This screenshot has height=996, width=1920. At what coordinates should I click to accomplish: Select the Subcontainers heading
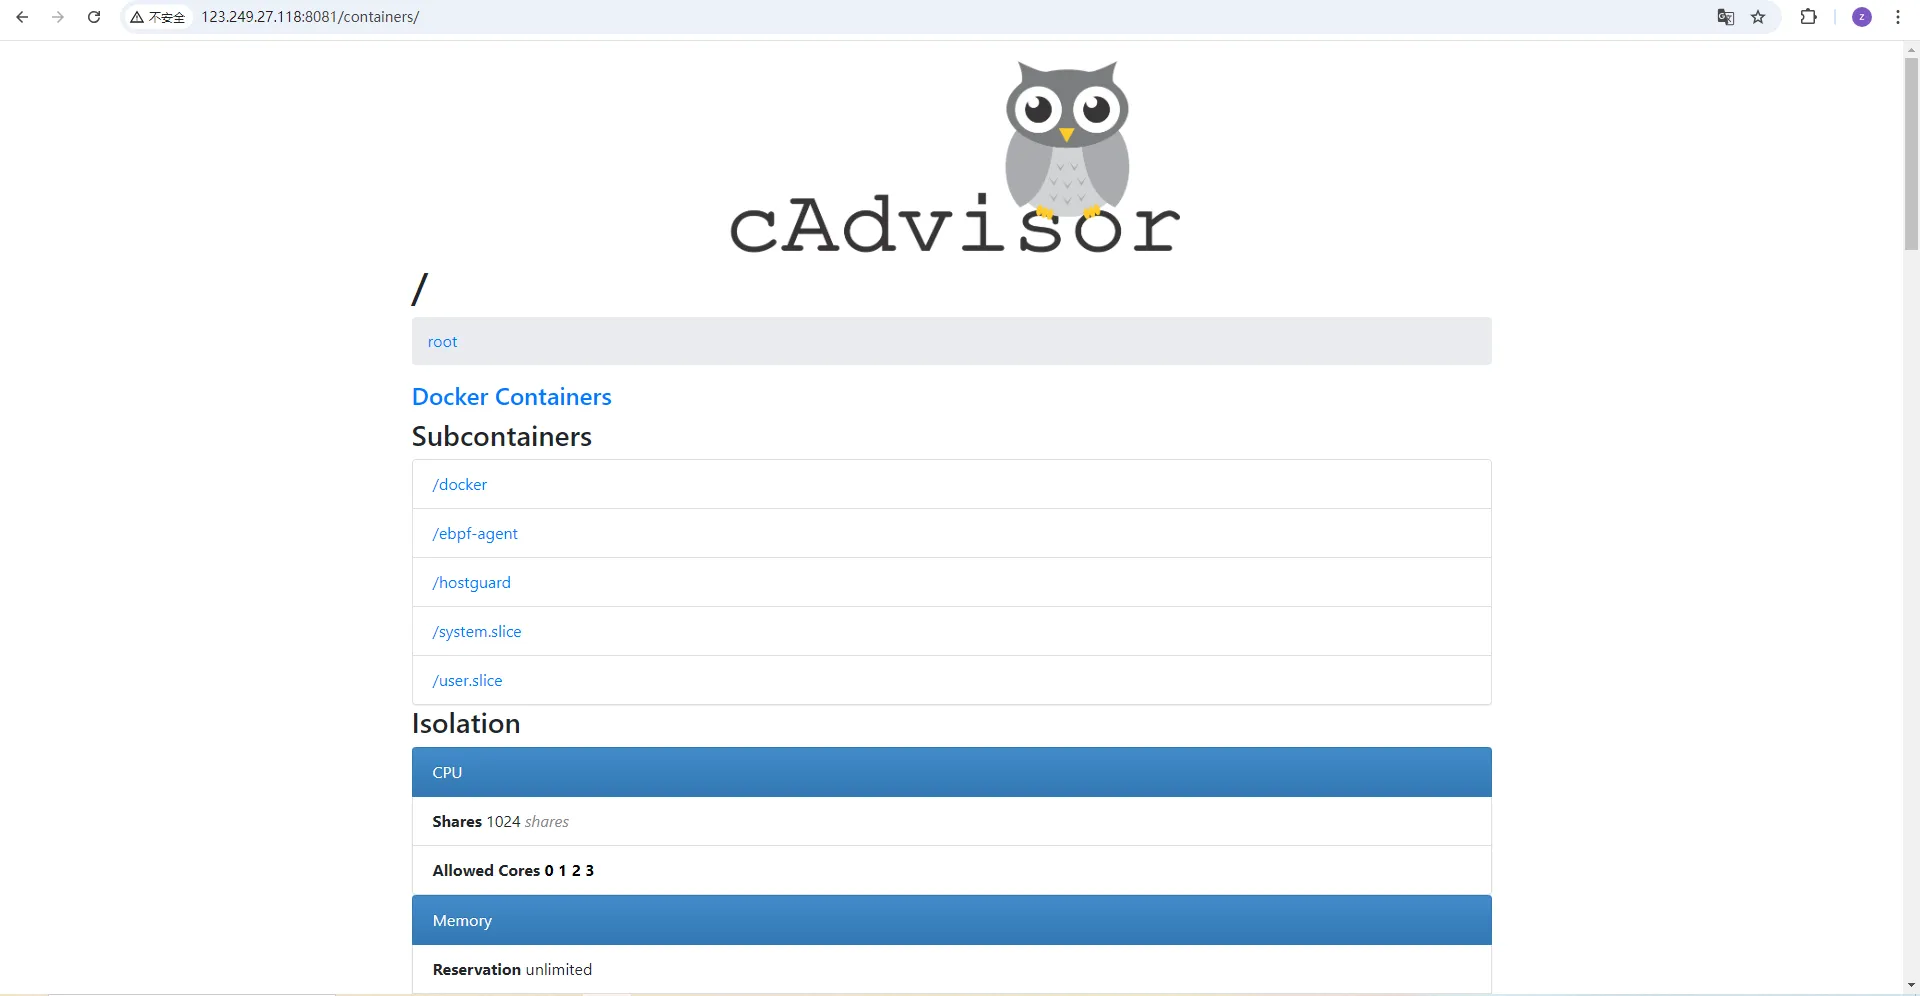coord(502,437)
